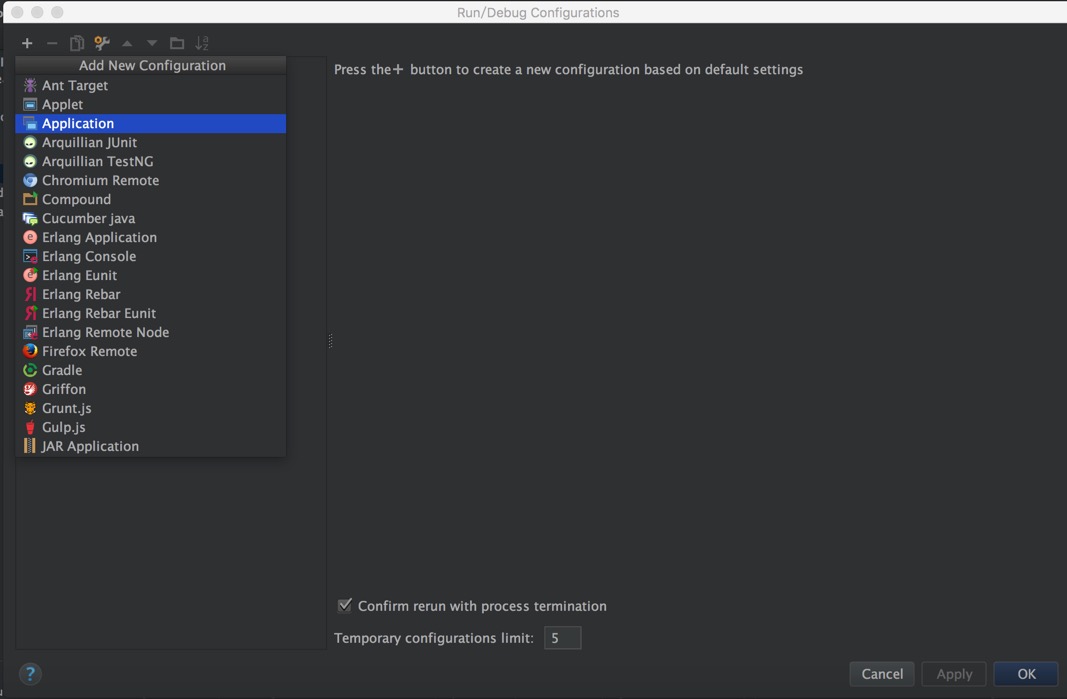Screen dimensions: 1067x699
Task: Click the move up arrow icon
Action: pos(127,44)
